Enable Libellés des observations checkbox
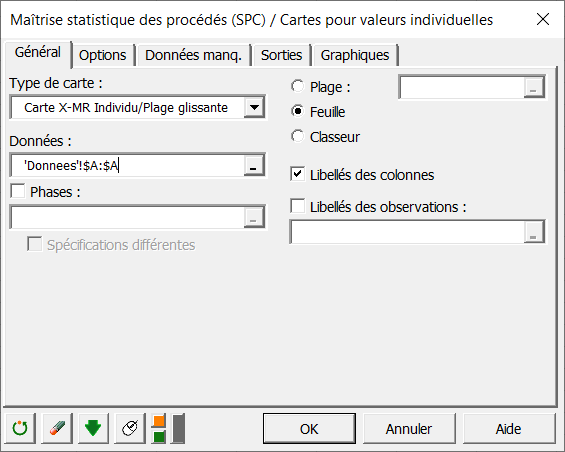The image size is (565, 452). 298,206
